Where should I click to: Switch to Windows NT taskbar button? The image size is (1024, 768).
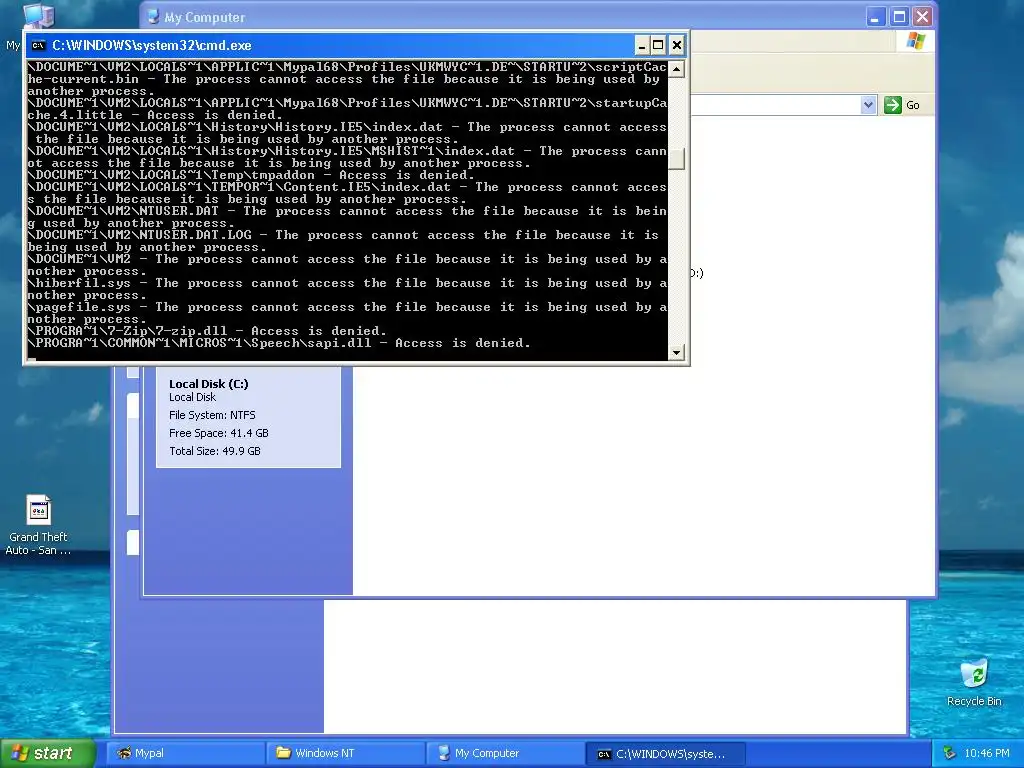pos(346,753)
